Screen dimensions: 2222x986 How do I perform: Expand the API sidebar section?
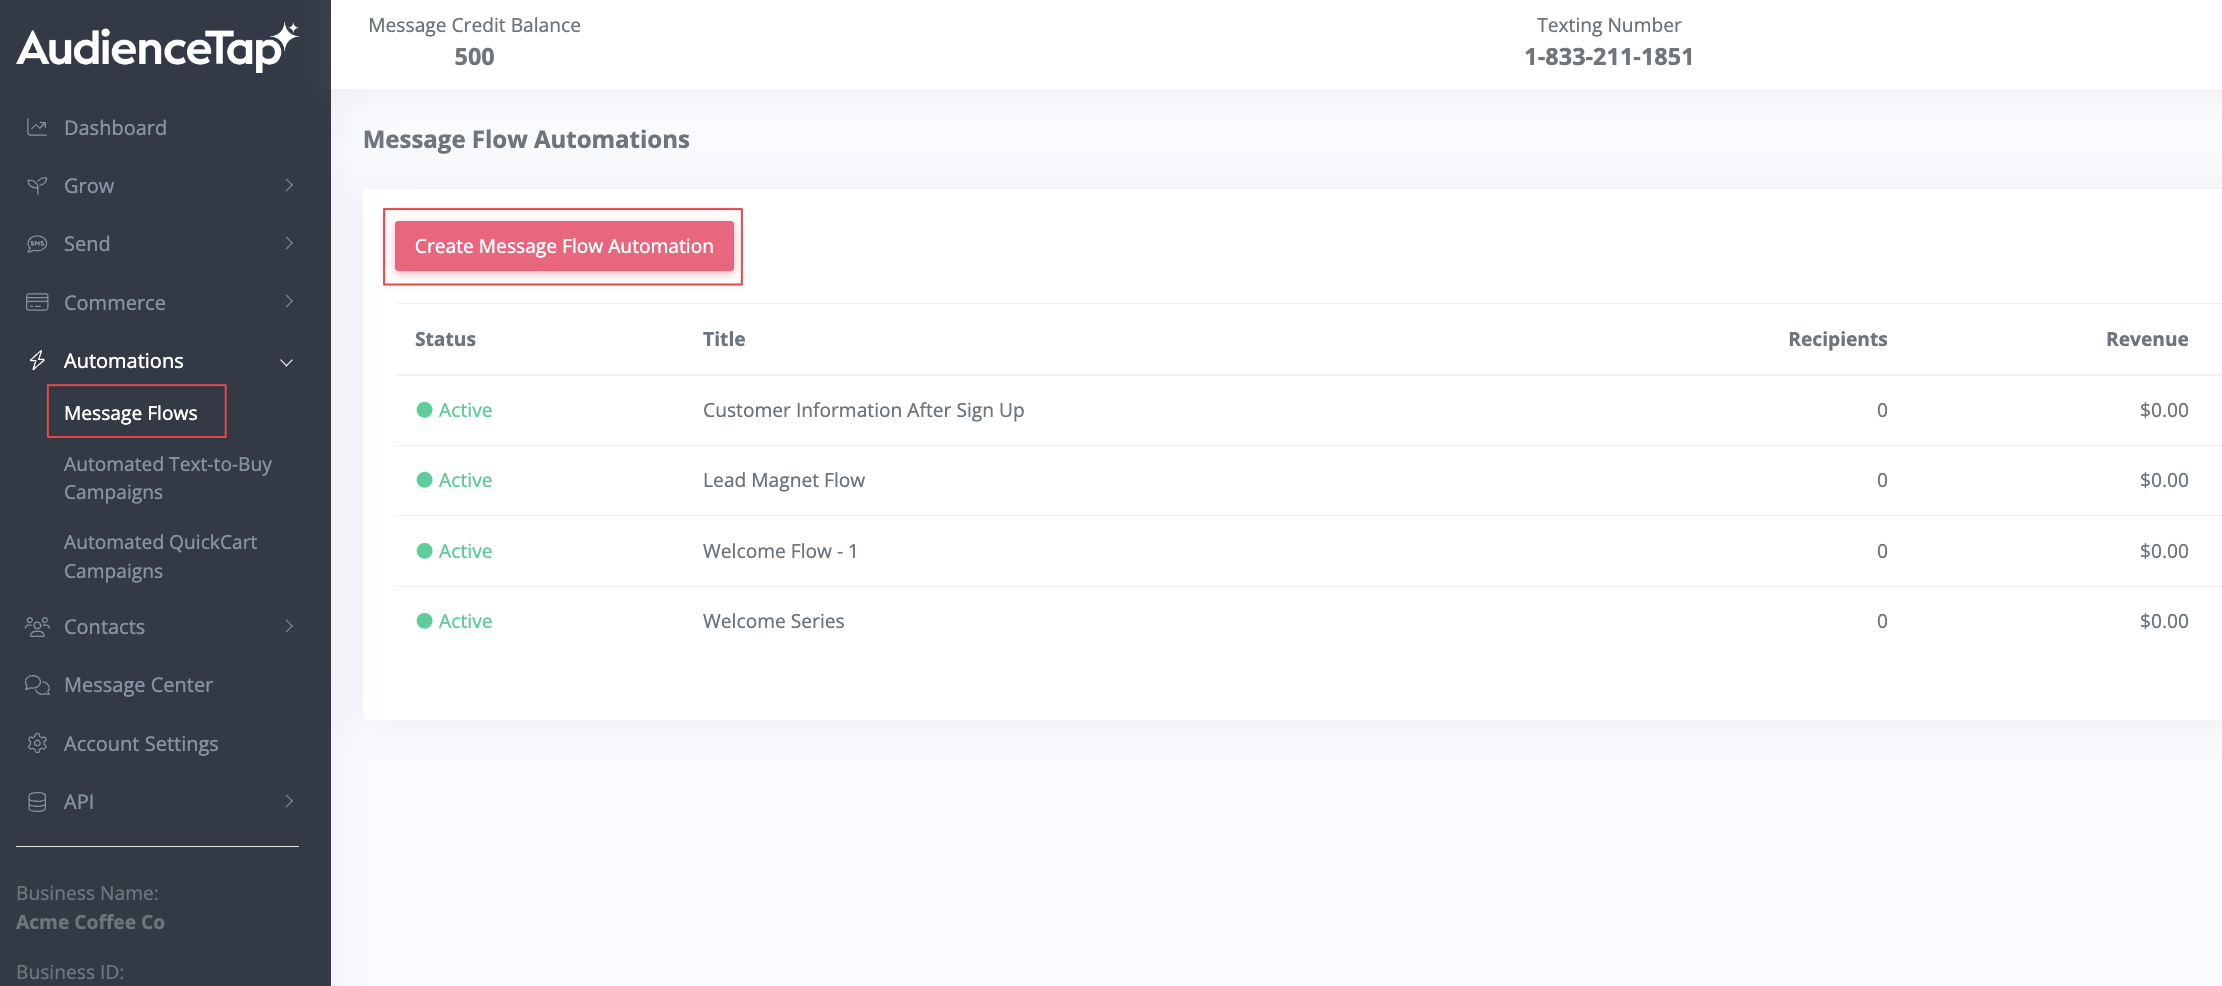(289, 801)
